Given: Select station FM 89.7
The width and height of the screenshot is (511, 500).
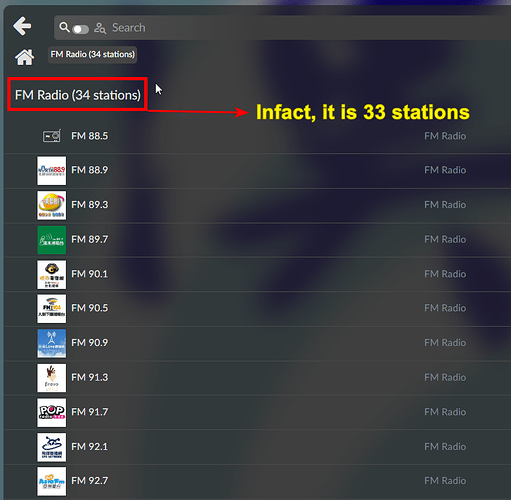Looking at the screenshot, I should (90, 239).
